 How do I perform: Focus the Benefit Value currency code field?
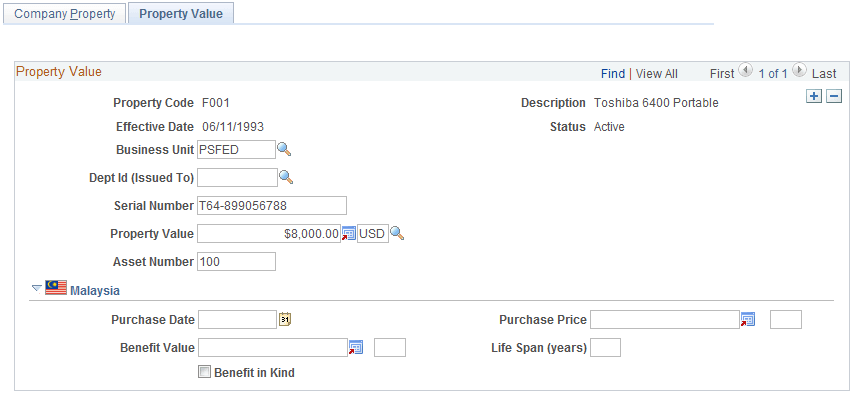point(390,347)
